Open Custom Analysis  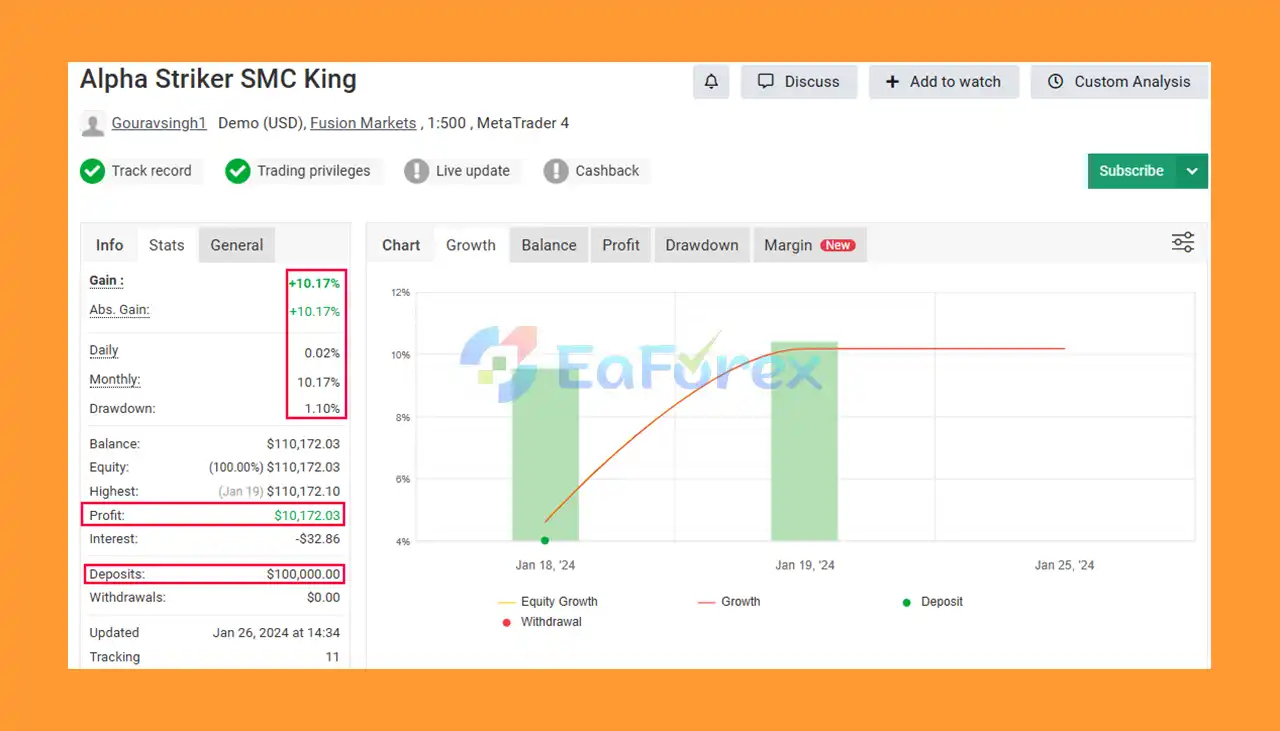1119,82
